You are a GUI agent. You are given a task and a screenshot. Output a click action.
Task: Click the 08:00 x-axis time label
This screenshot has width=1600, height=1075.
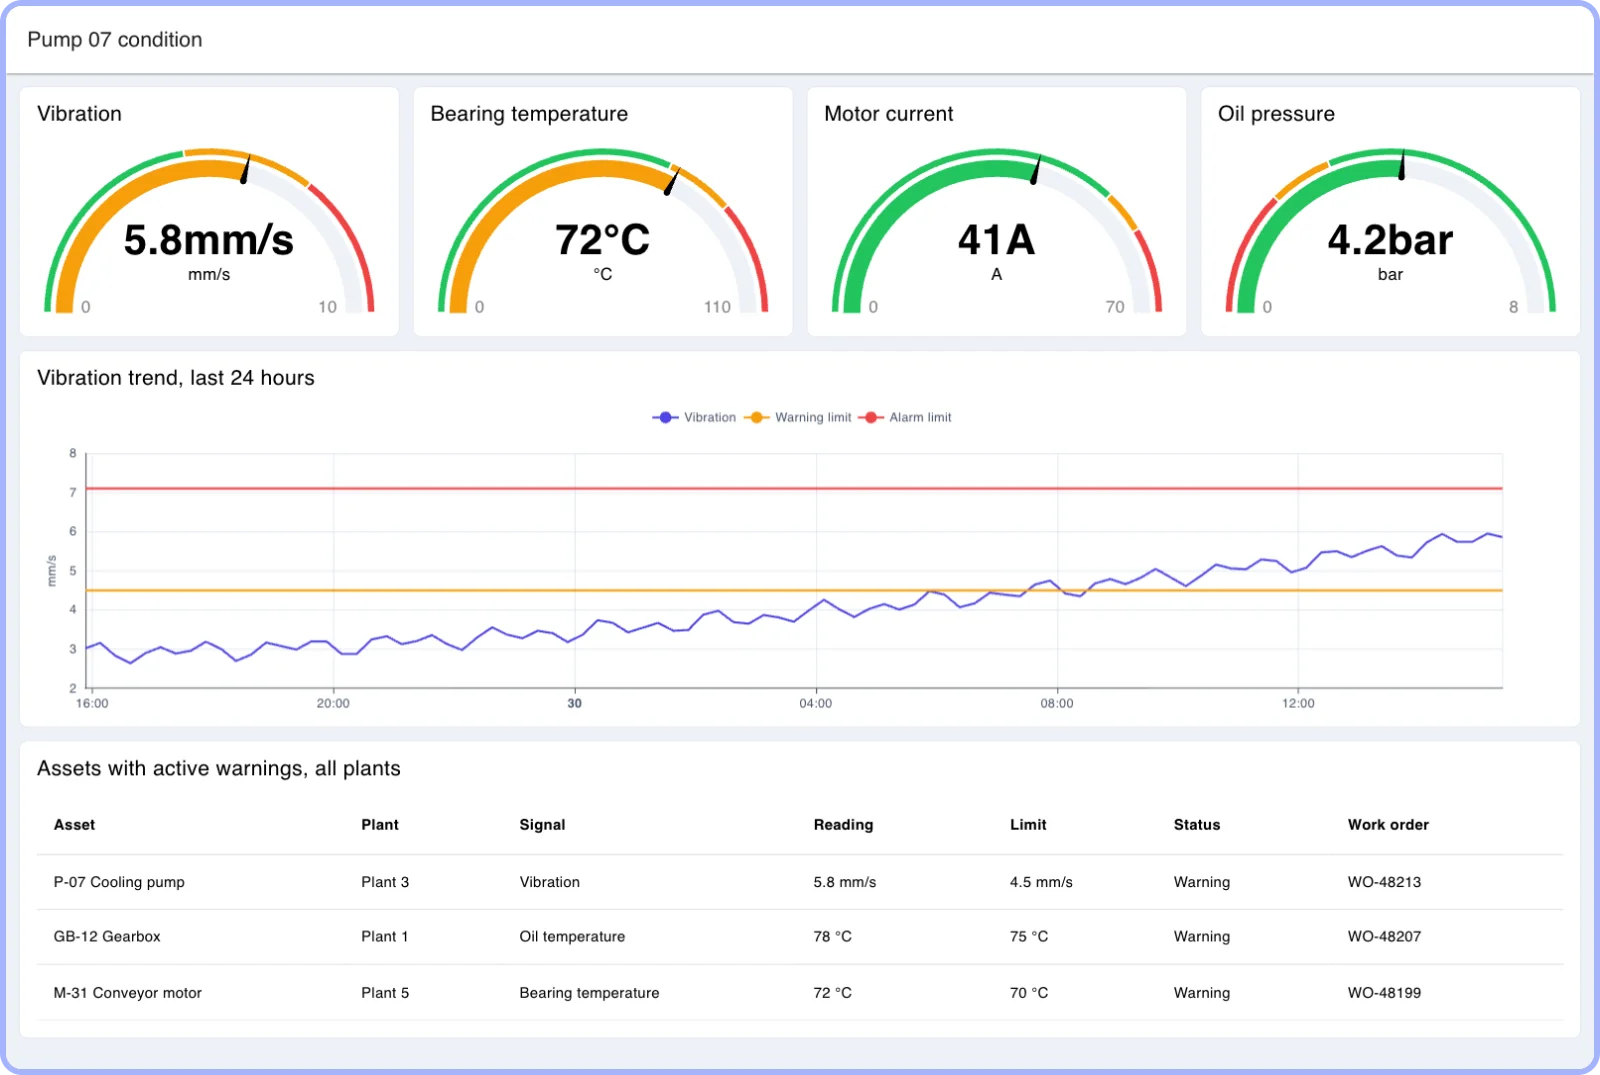point(1057,704)
